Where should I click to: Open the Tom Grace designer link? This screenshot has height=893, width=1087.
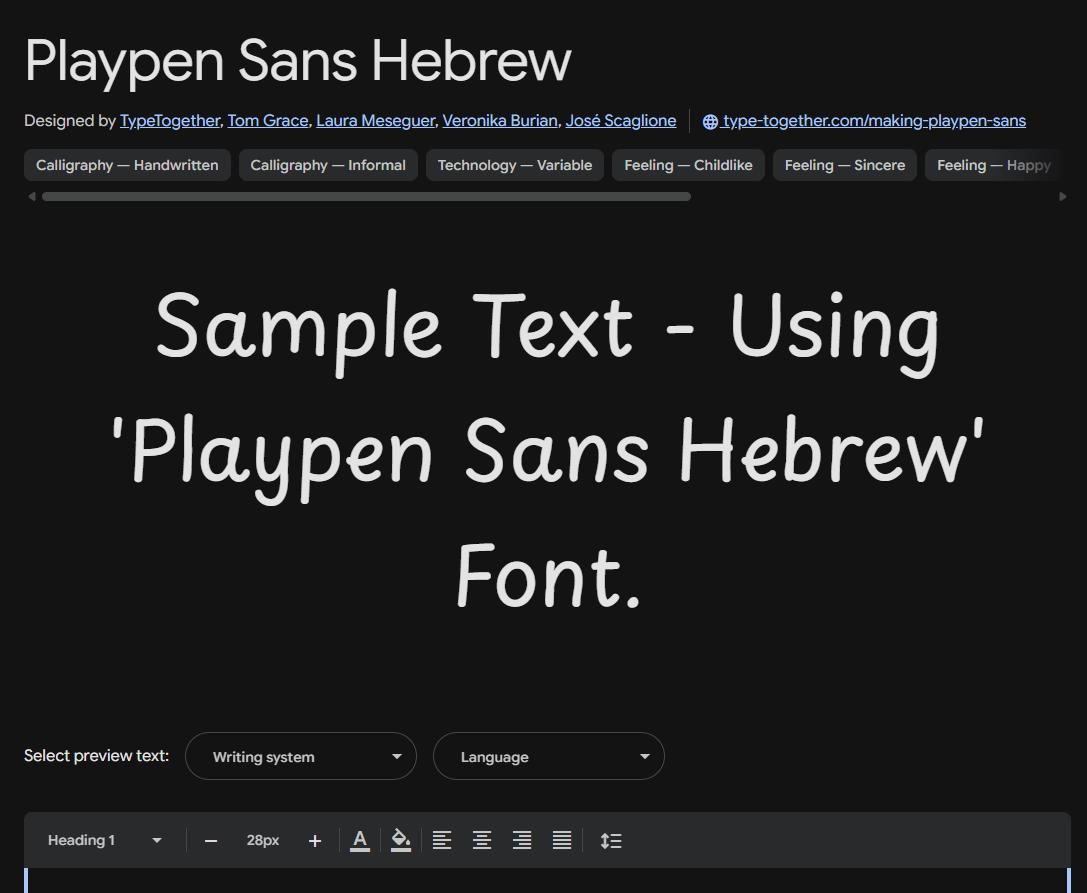pyautogui.click(x=268, y=121)
